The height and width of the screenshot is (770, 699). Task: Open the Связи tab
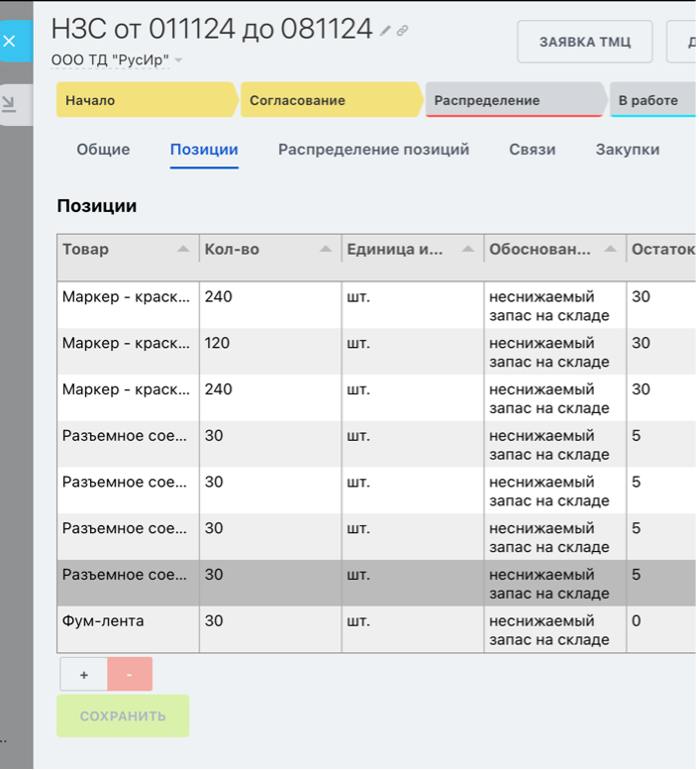[x=532, y=150]
